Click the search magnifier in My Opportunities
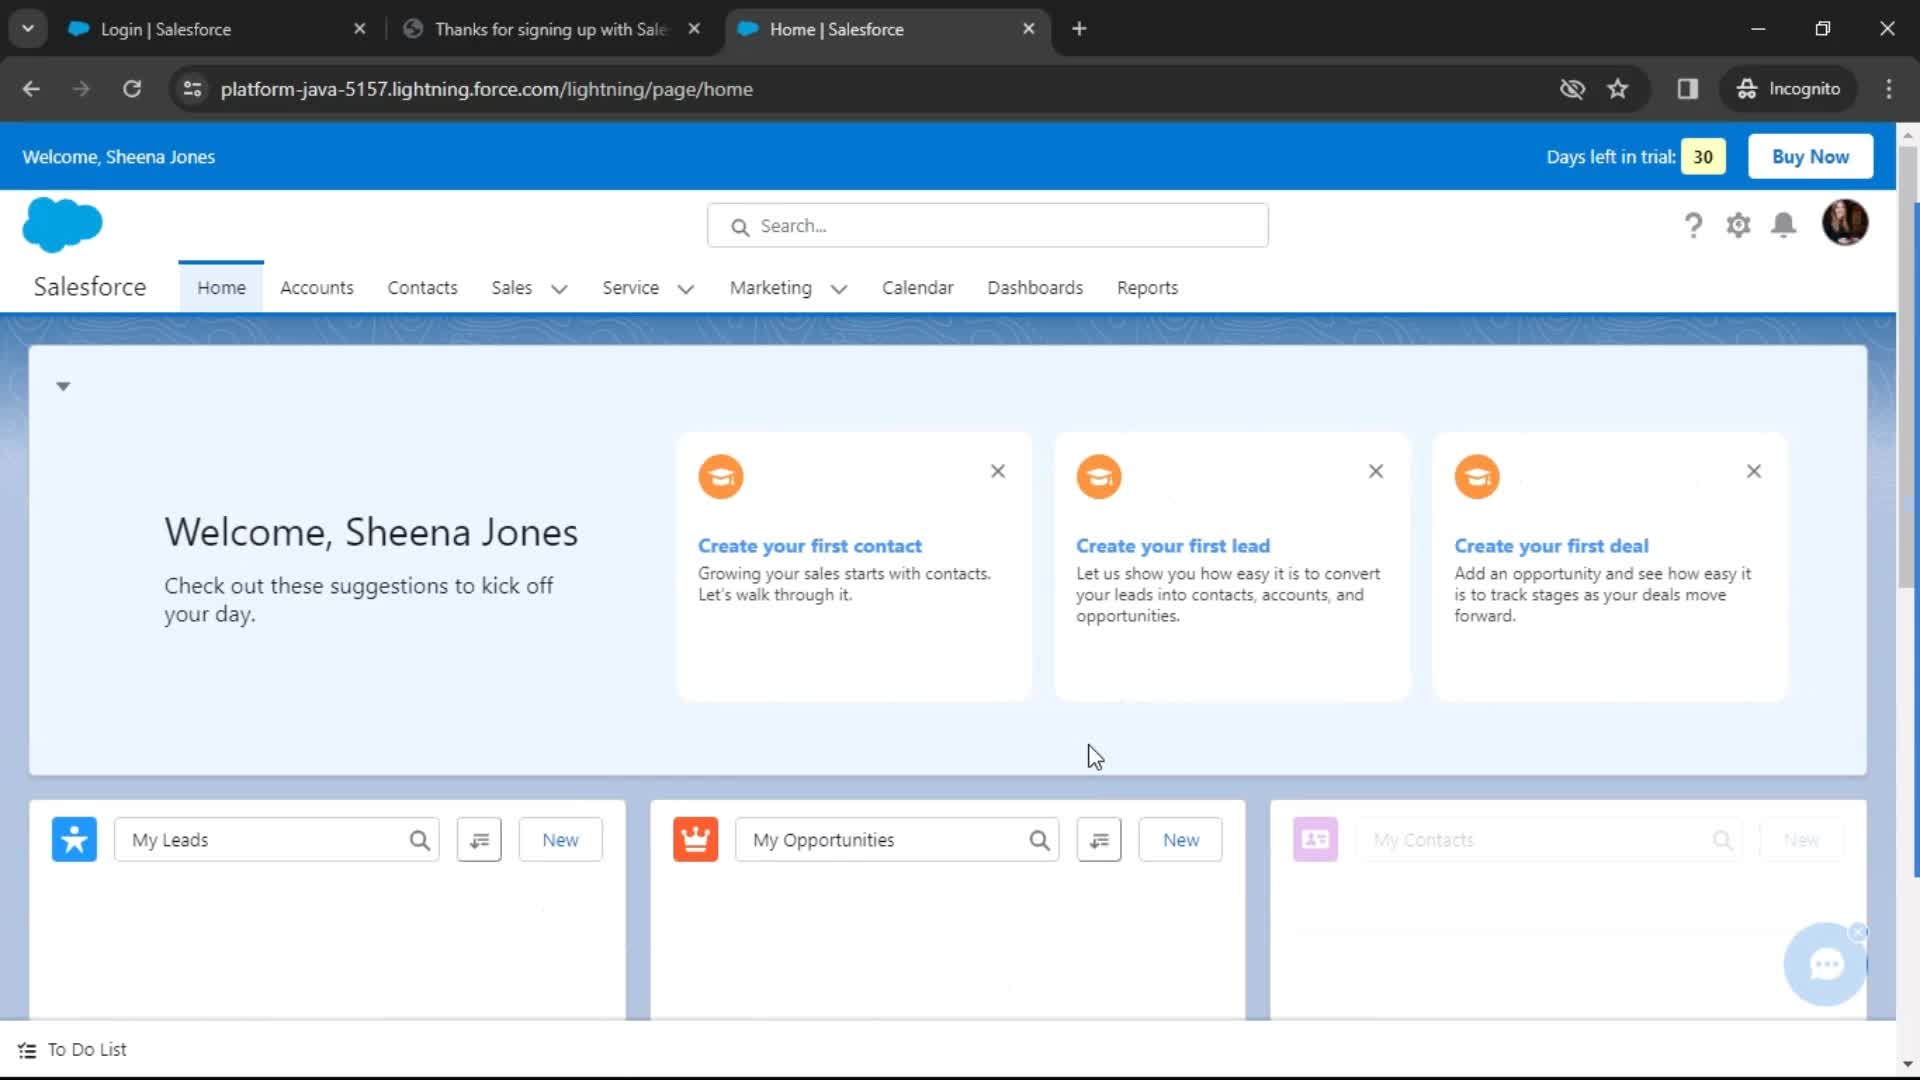This screenshot has width=1920, height=1080. pyautogui.click(x=1039, y=840)
